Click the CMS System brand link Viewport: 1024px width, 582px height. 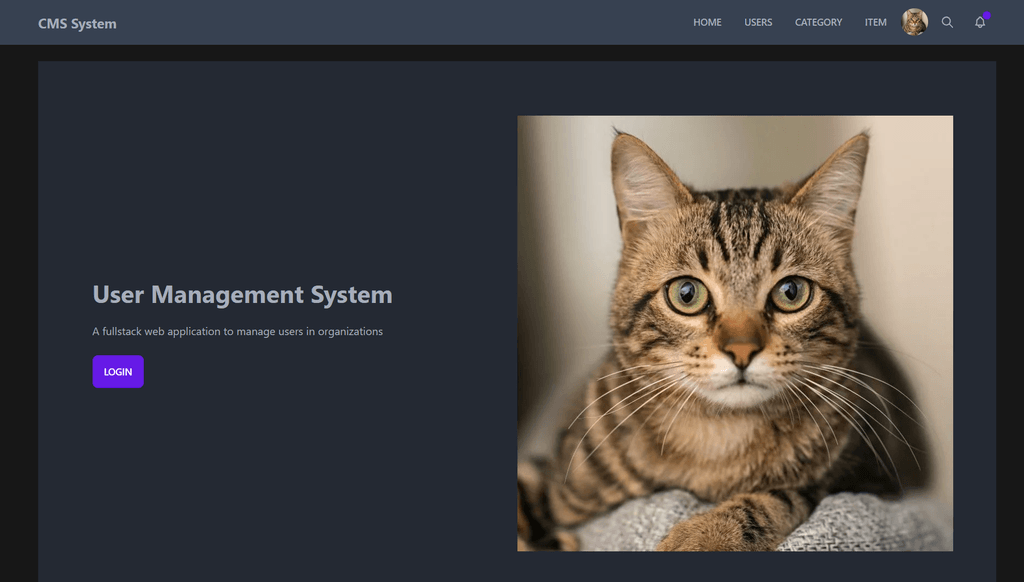[77, 23]
